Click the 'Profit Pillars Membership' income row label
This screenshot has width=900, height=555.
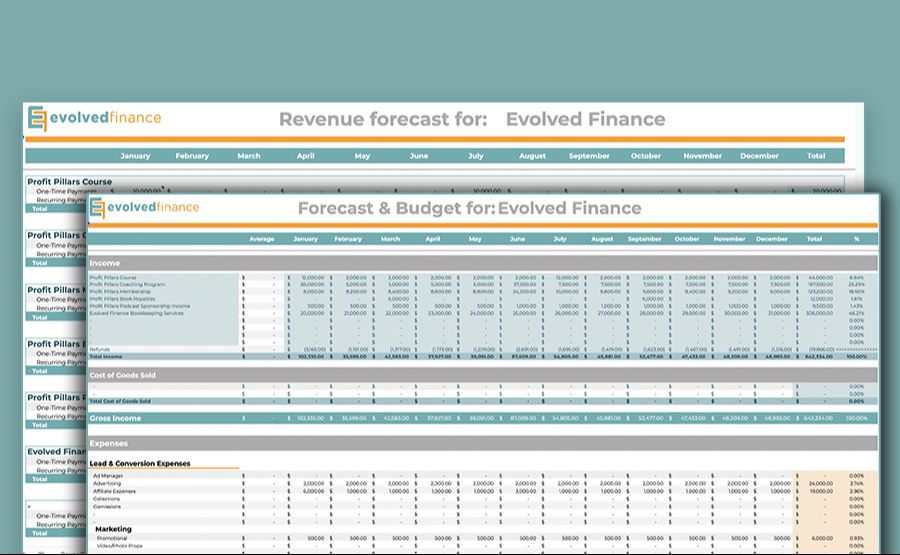point(120,292)
